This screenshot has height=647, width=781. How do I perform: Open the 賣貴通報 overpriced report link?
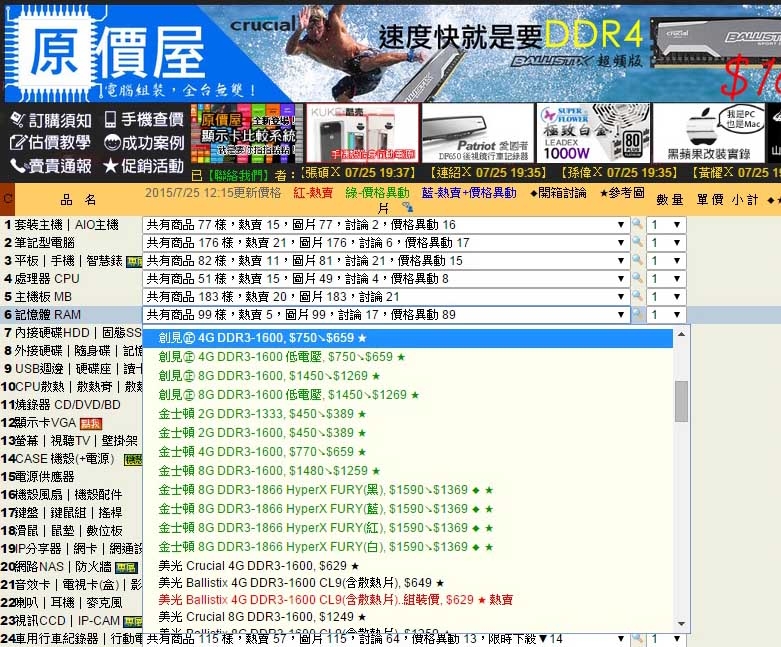[51, 166]
